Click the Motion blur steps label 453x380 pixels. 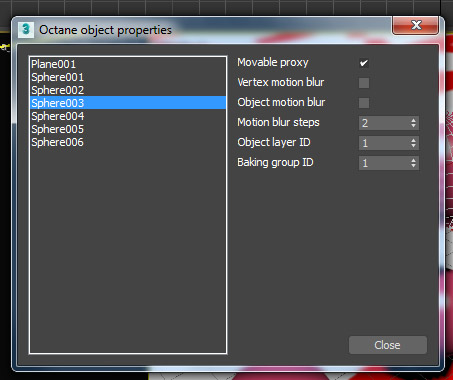coord(278,122)
